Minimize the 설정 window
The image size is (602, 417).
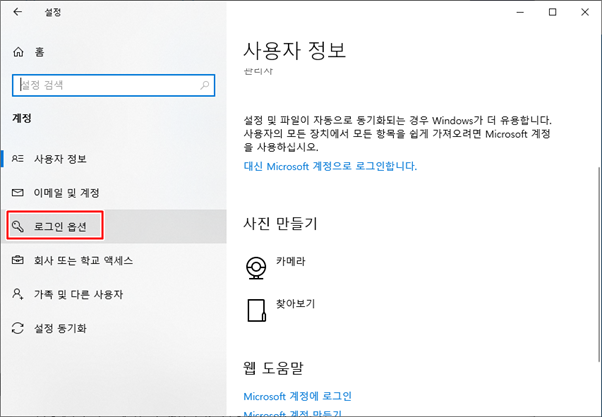click(x=520, y=12)
